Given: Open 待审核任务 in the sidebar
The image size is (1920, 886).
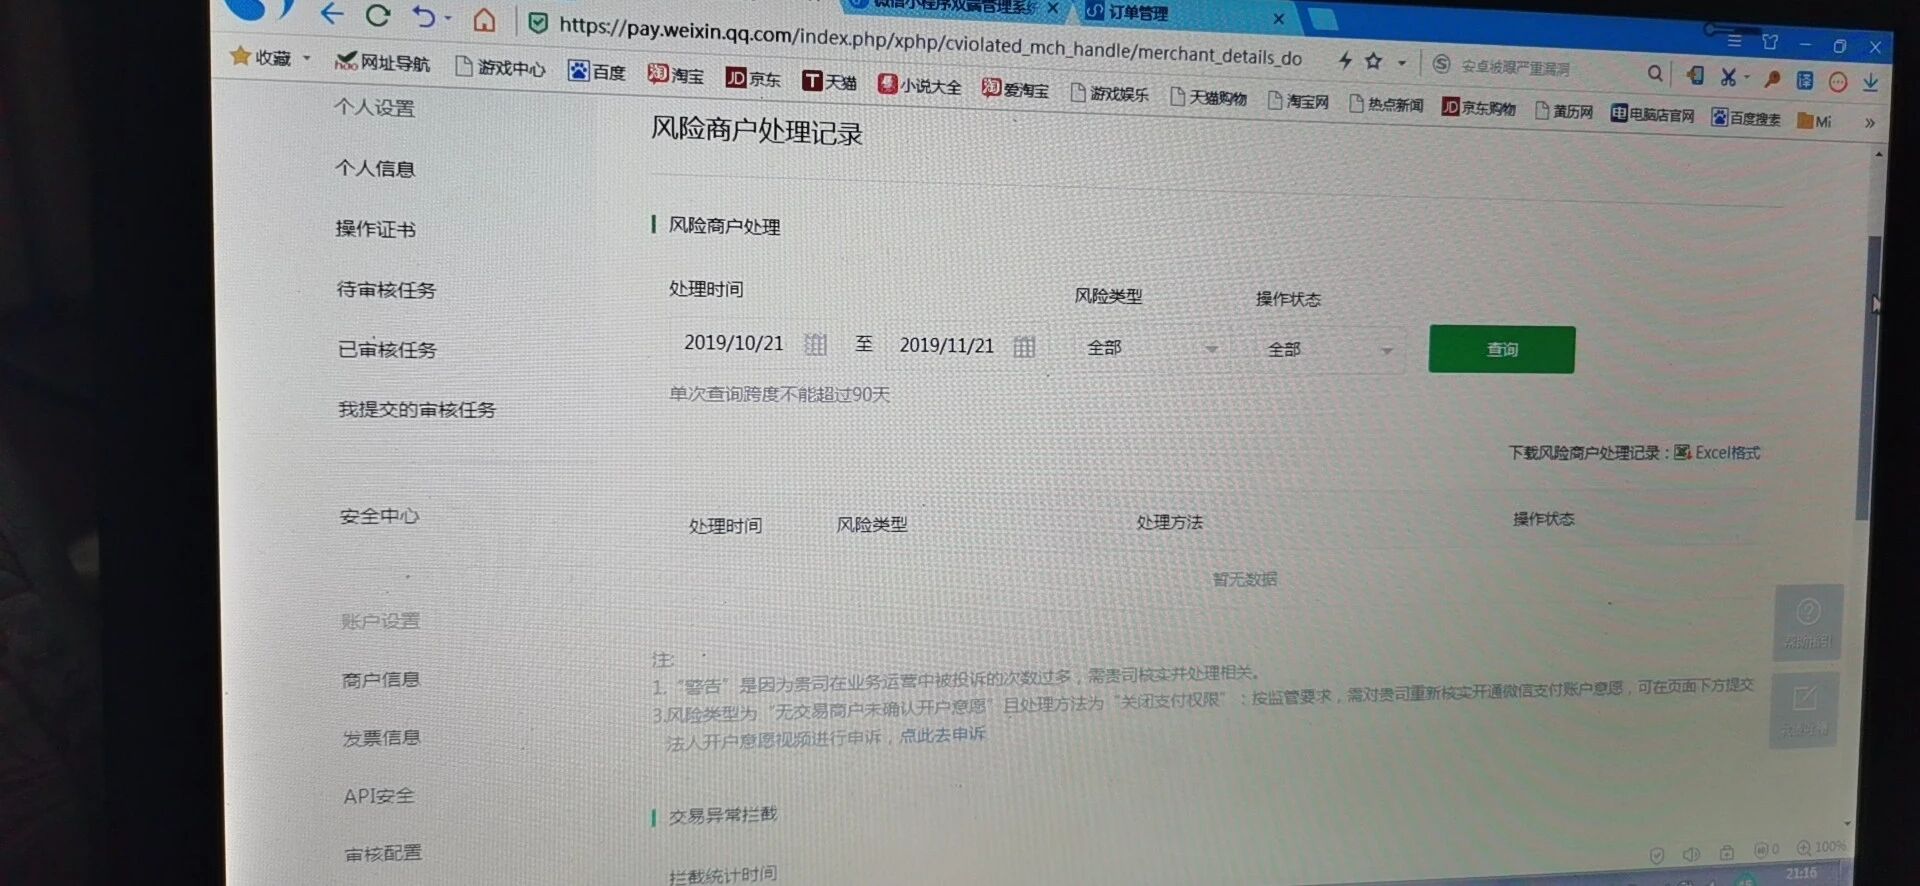Looking at the screenshot, I should coord(386,290).
